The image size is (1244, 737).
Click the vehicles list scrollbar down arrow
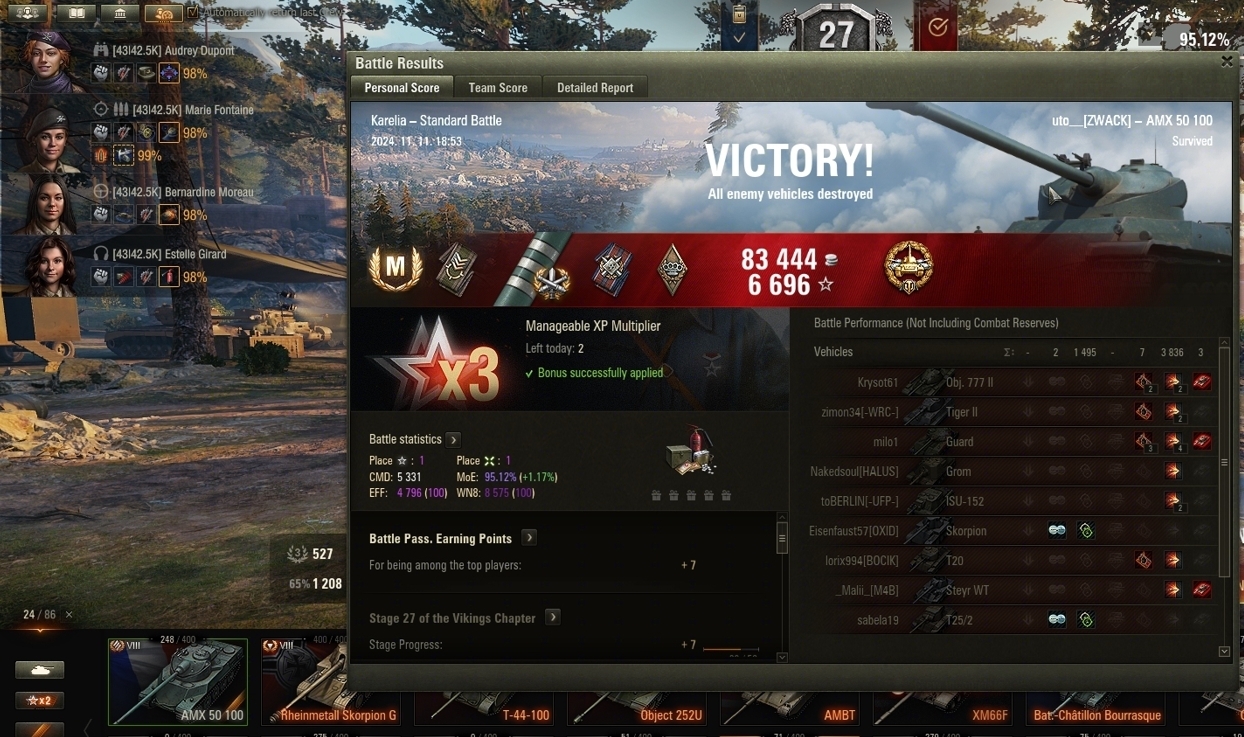(x=1225, y=652)
